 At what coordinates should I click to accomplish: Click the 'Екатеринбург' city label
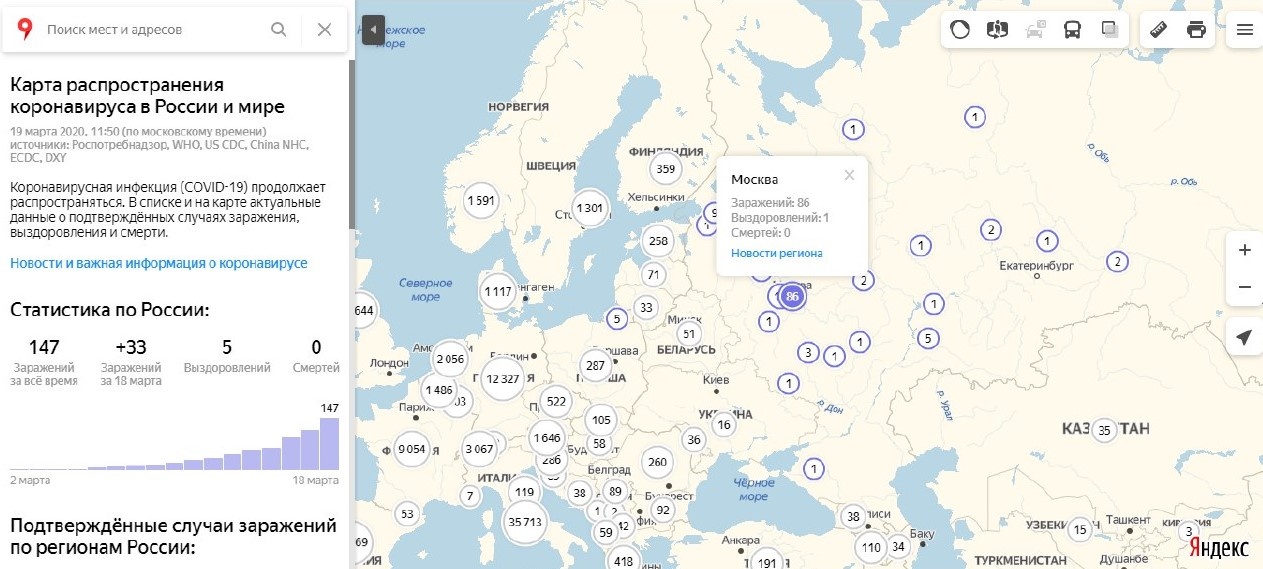1036,266
